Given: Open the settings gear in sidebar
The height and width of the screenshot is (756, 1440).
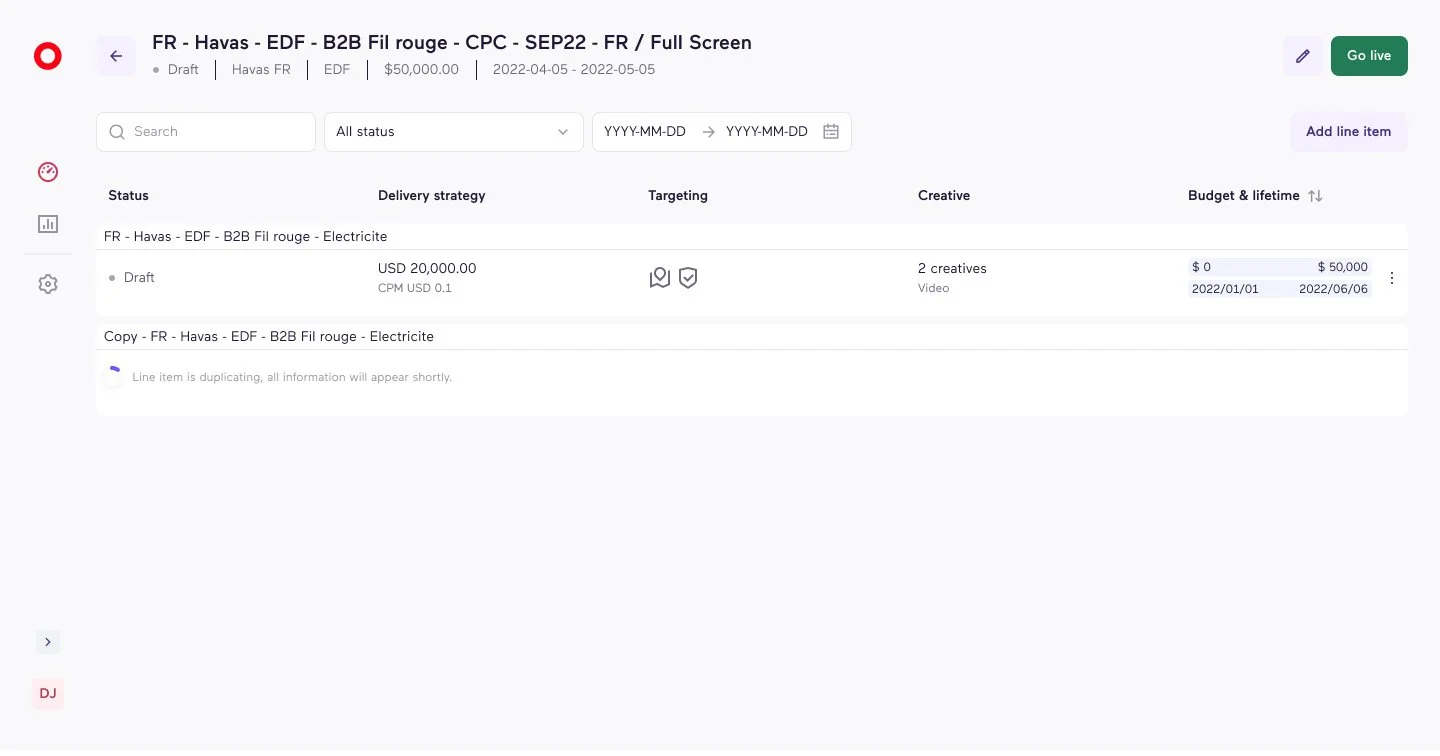Looking at the screenshot, I should (48, 284).
